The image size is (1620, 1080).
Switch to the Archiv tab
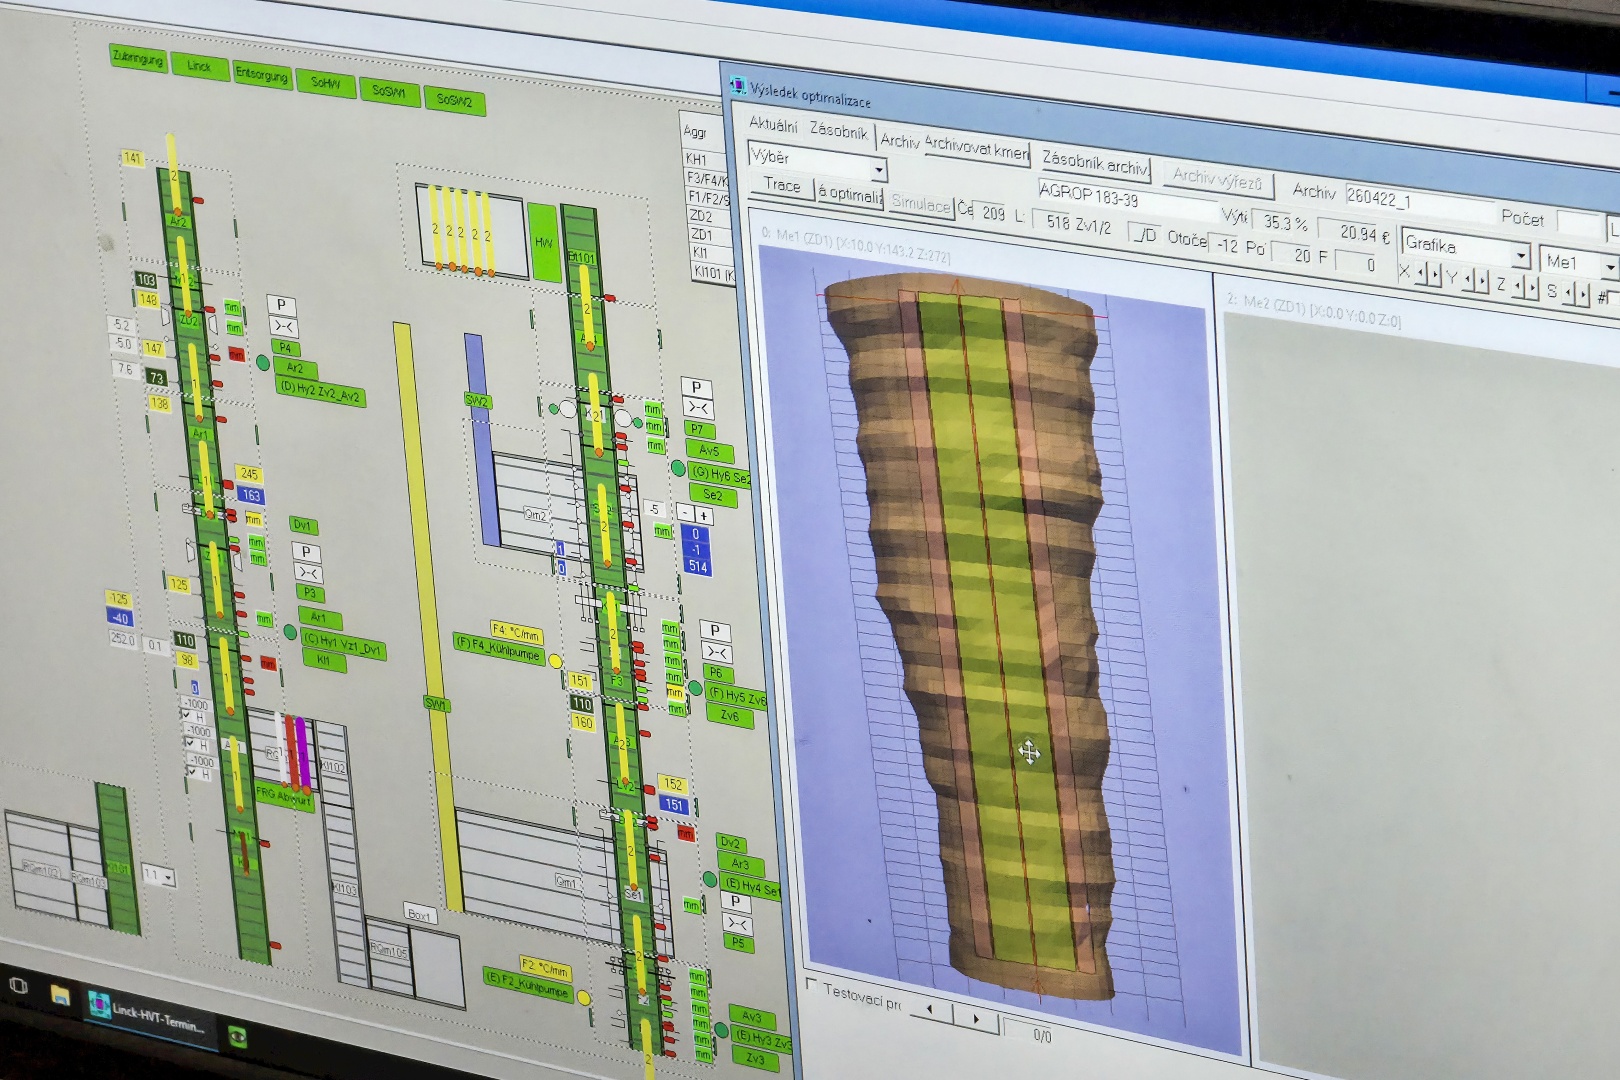click(899, 141)
